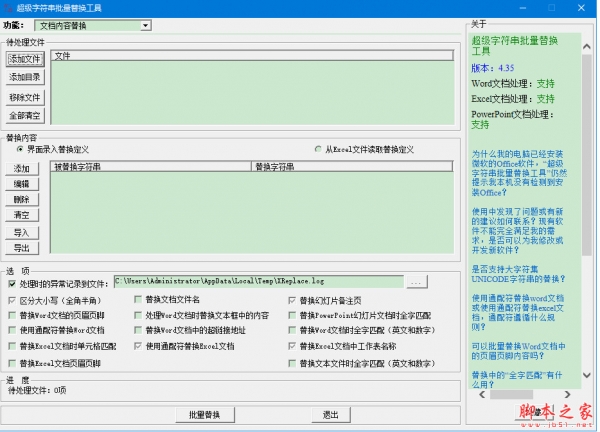Click the 替换字符串 column header
The height and width of the screenshot is (432, 600).
click(x=352, y=166)
